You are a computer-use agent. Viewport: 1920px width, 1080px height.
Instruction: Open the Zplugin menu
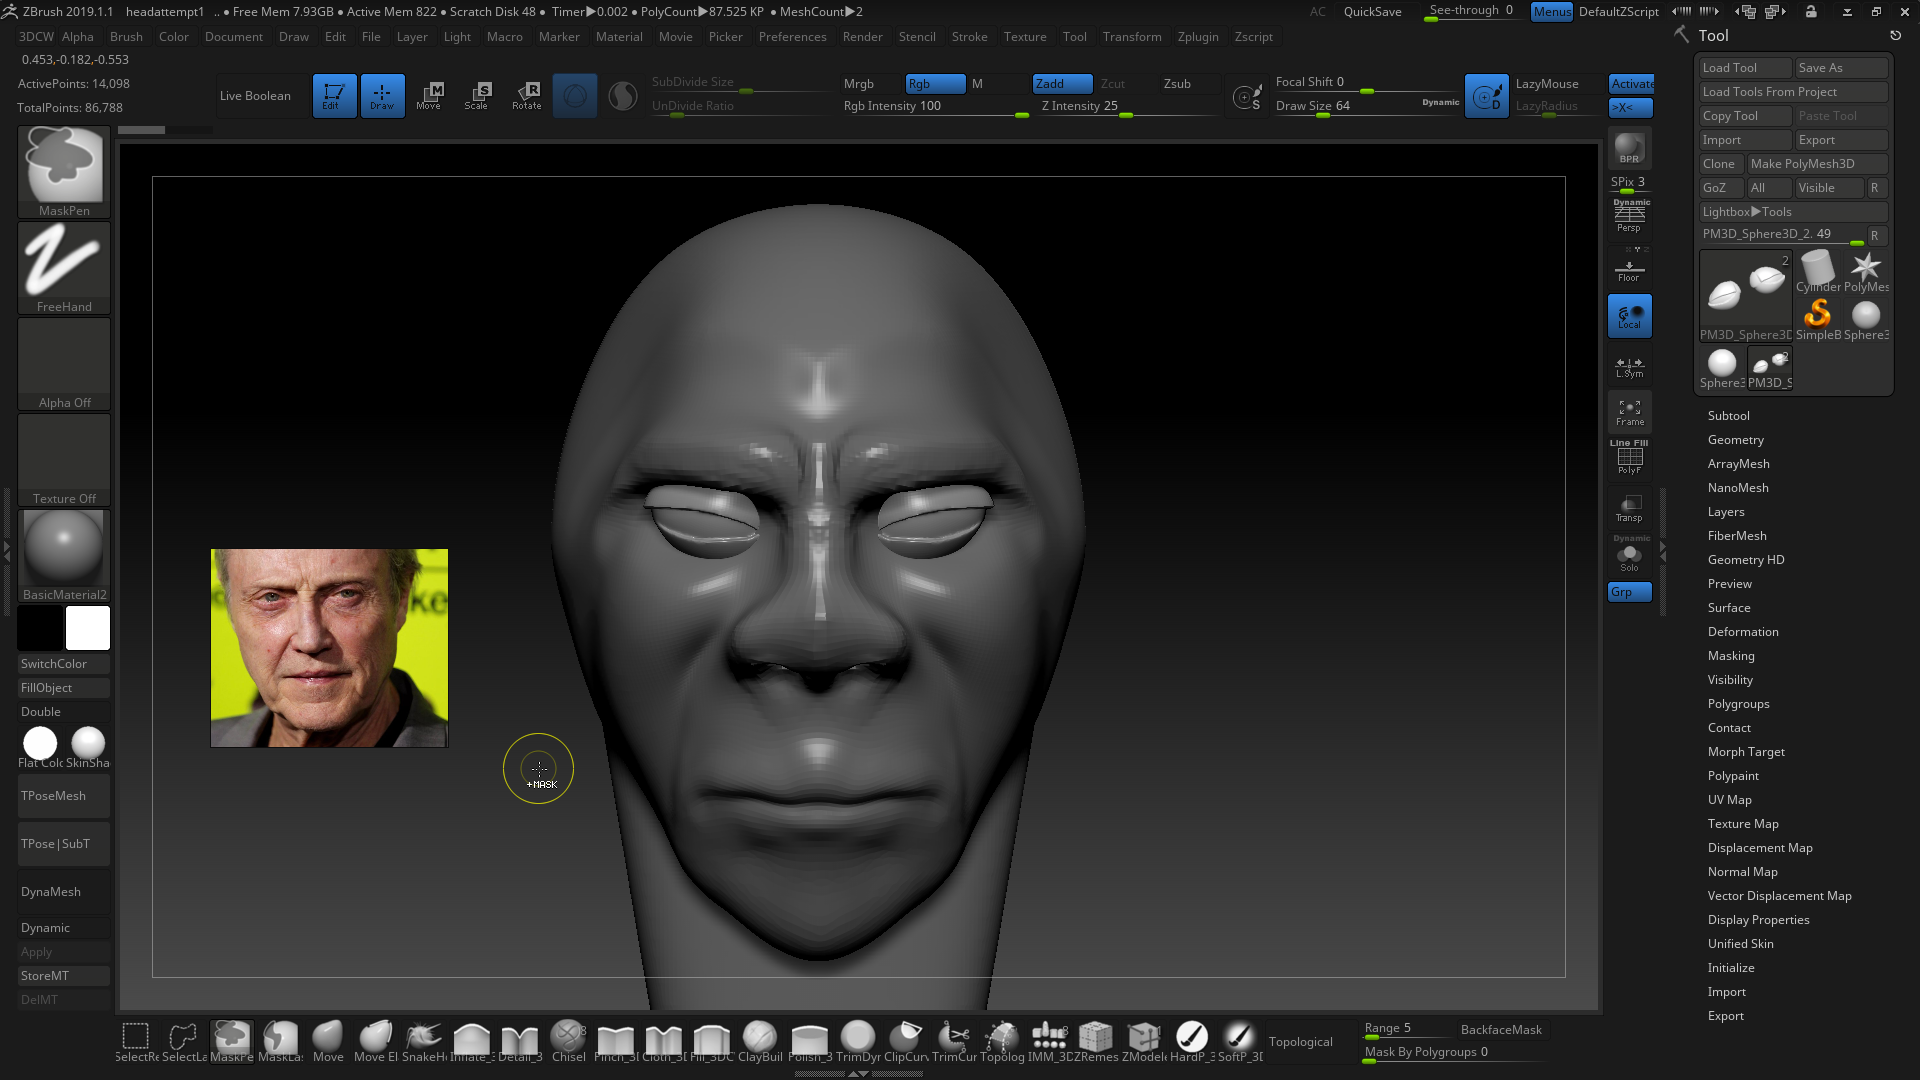(1197, 37)
